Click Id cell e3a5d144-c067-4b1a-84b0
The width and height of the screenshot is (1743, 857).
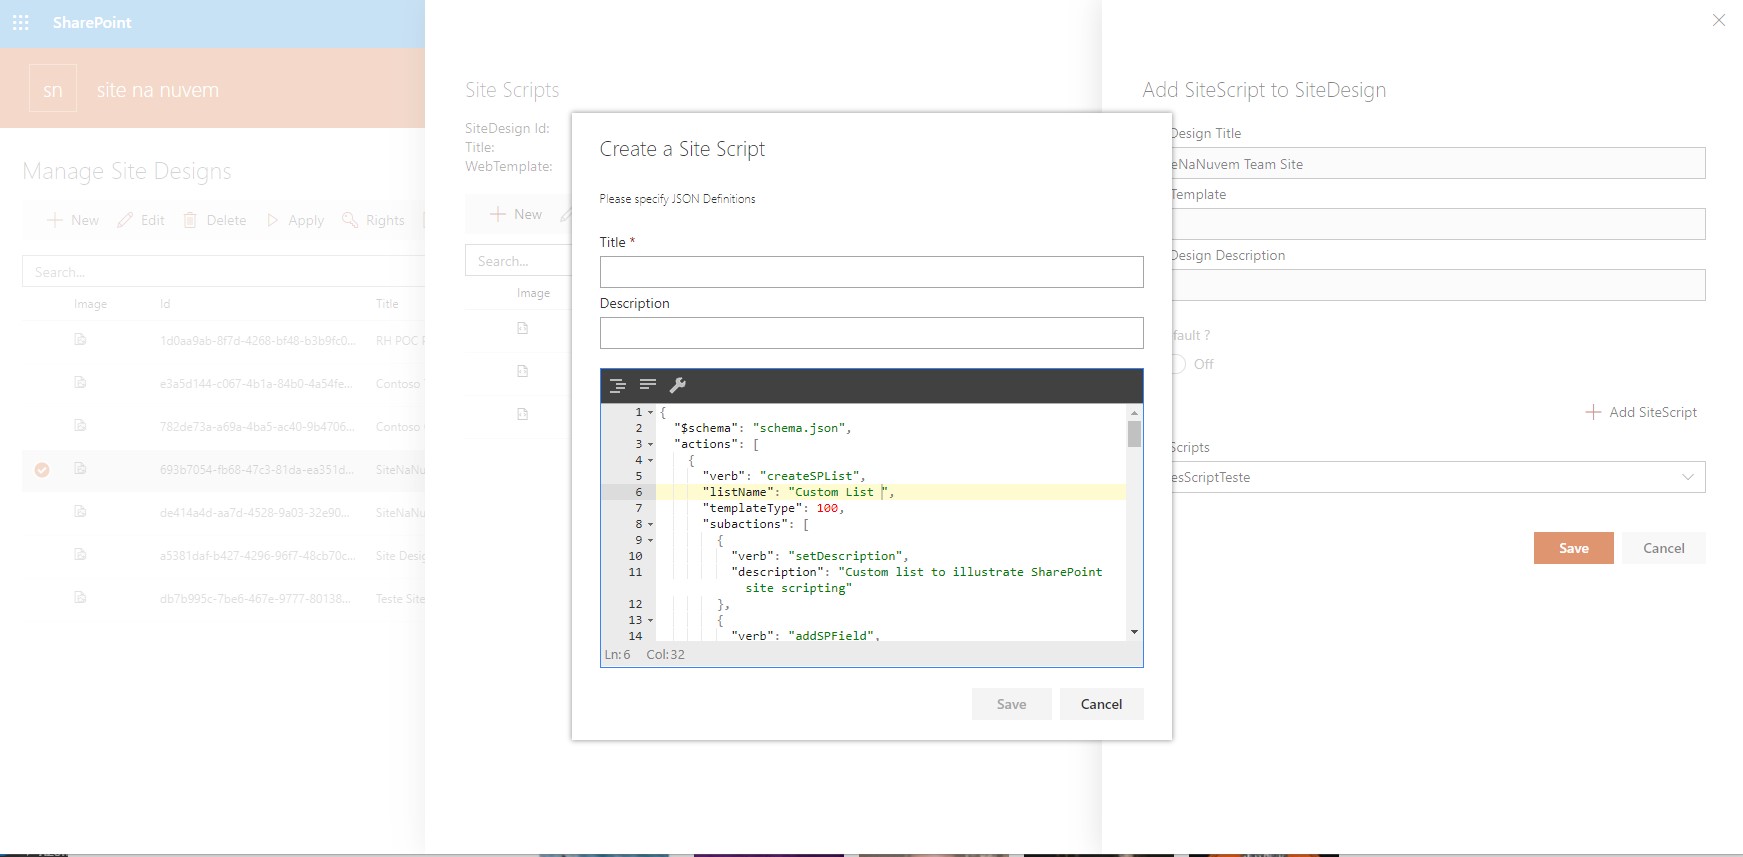[x=256, y=384]
